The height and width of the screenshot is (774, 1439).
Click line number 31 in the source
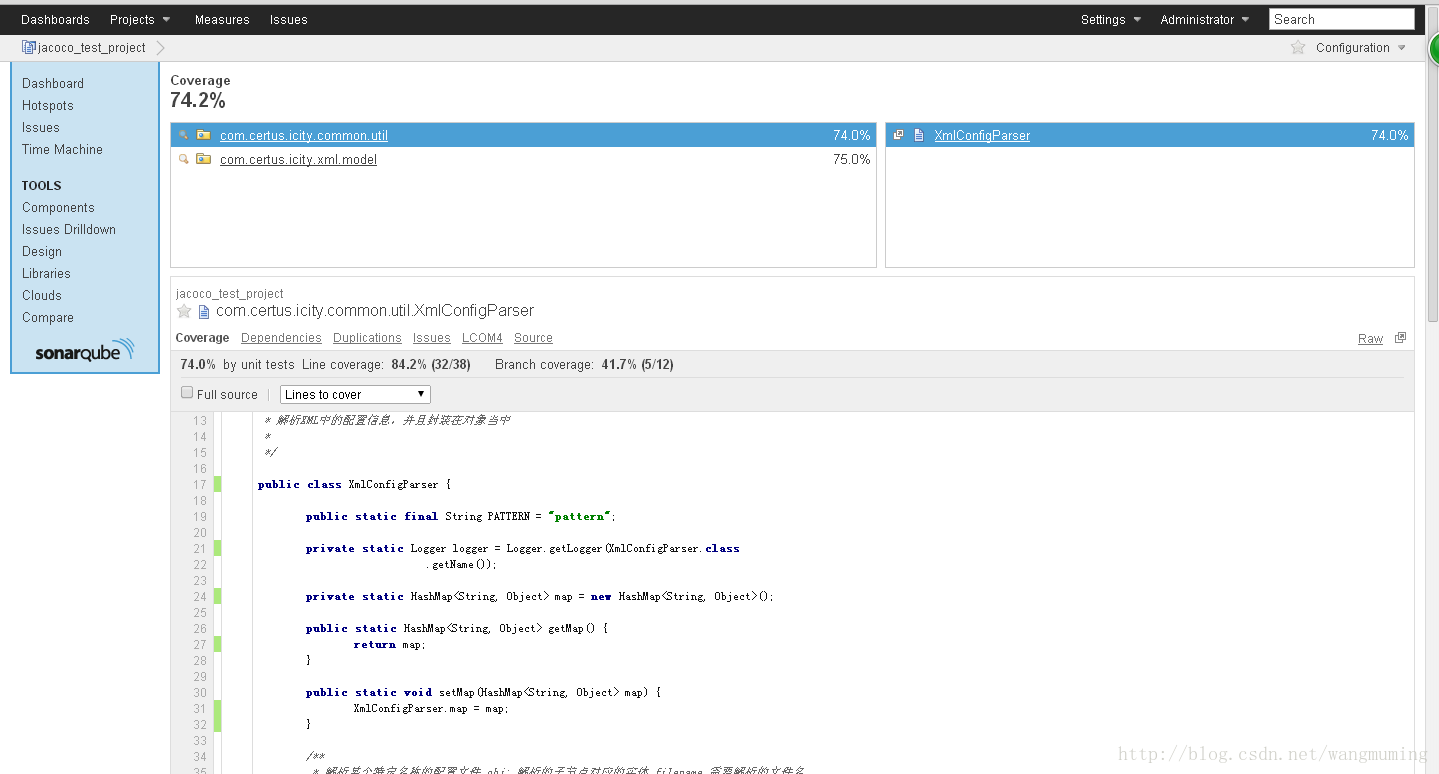(199, 708)
